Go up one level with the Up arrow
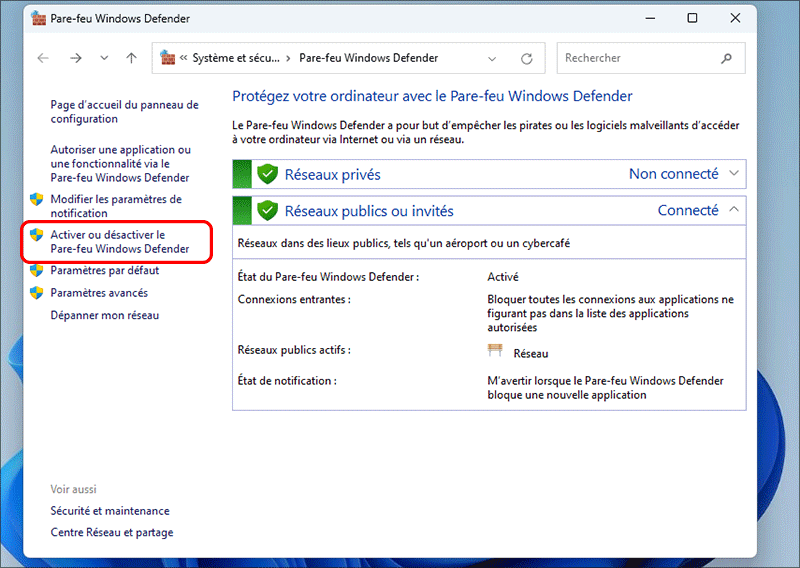The image size is (800, 568). pyautogui.click(x=132, y=58)
